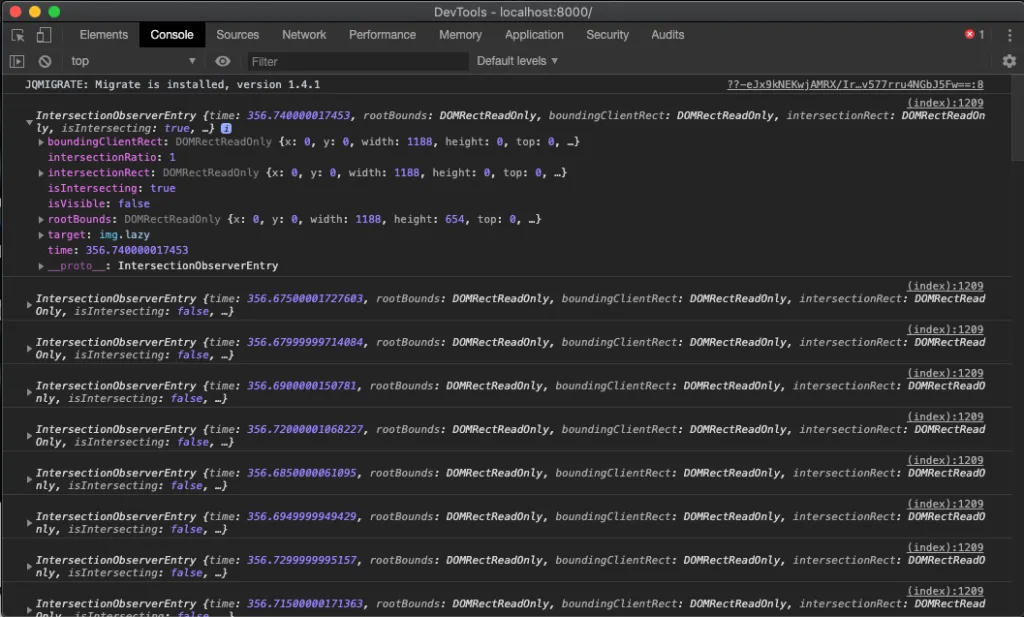Click the red error count icon

[x=970, y=35]
